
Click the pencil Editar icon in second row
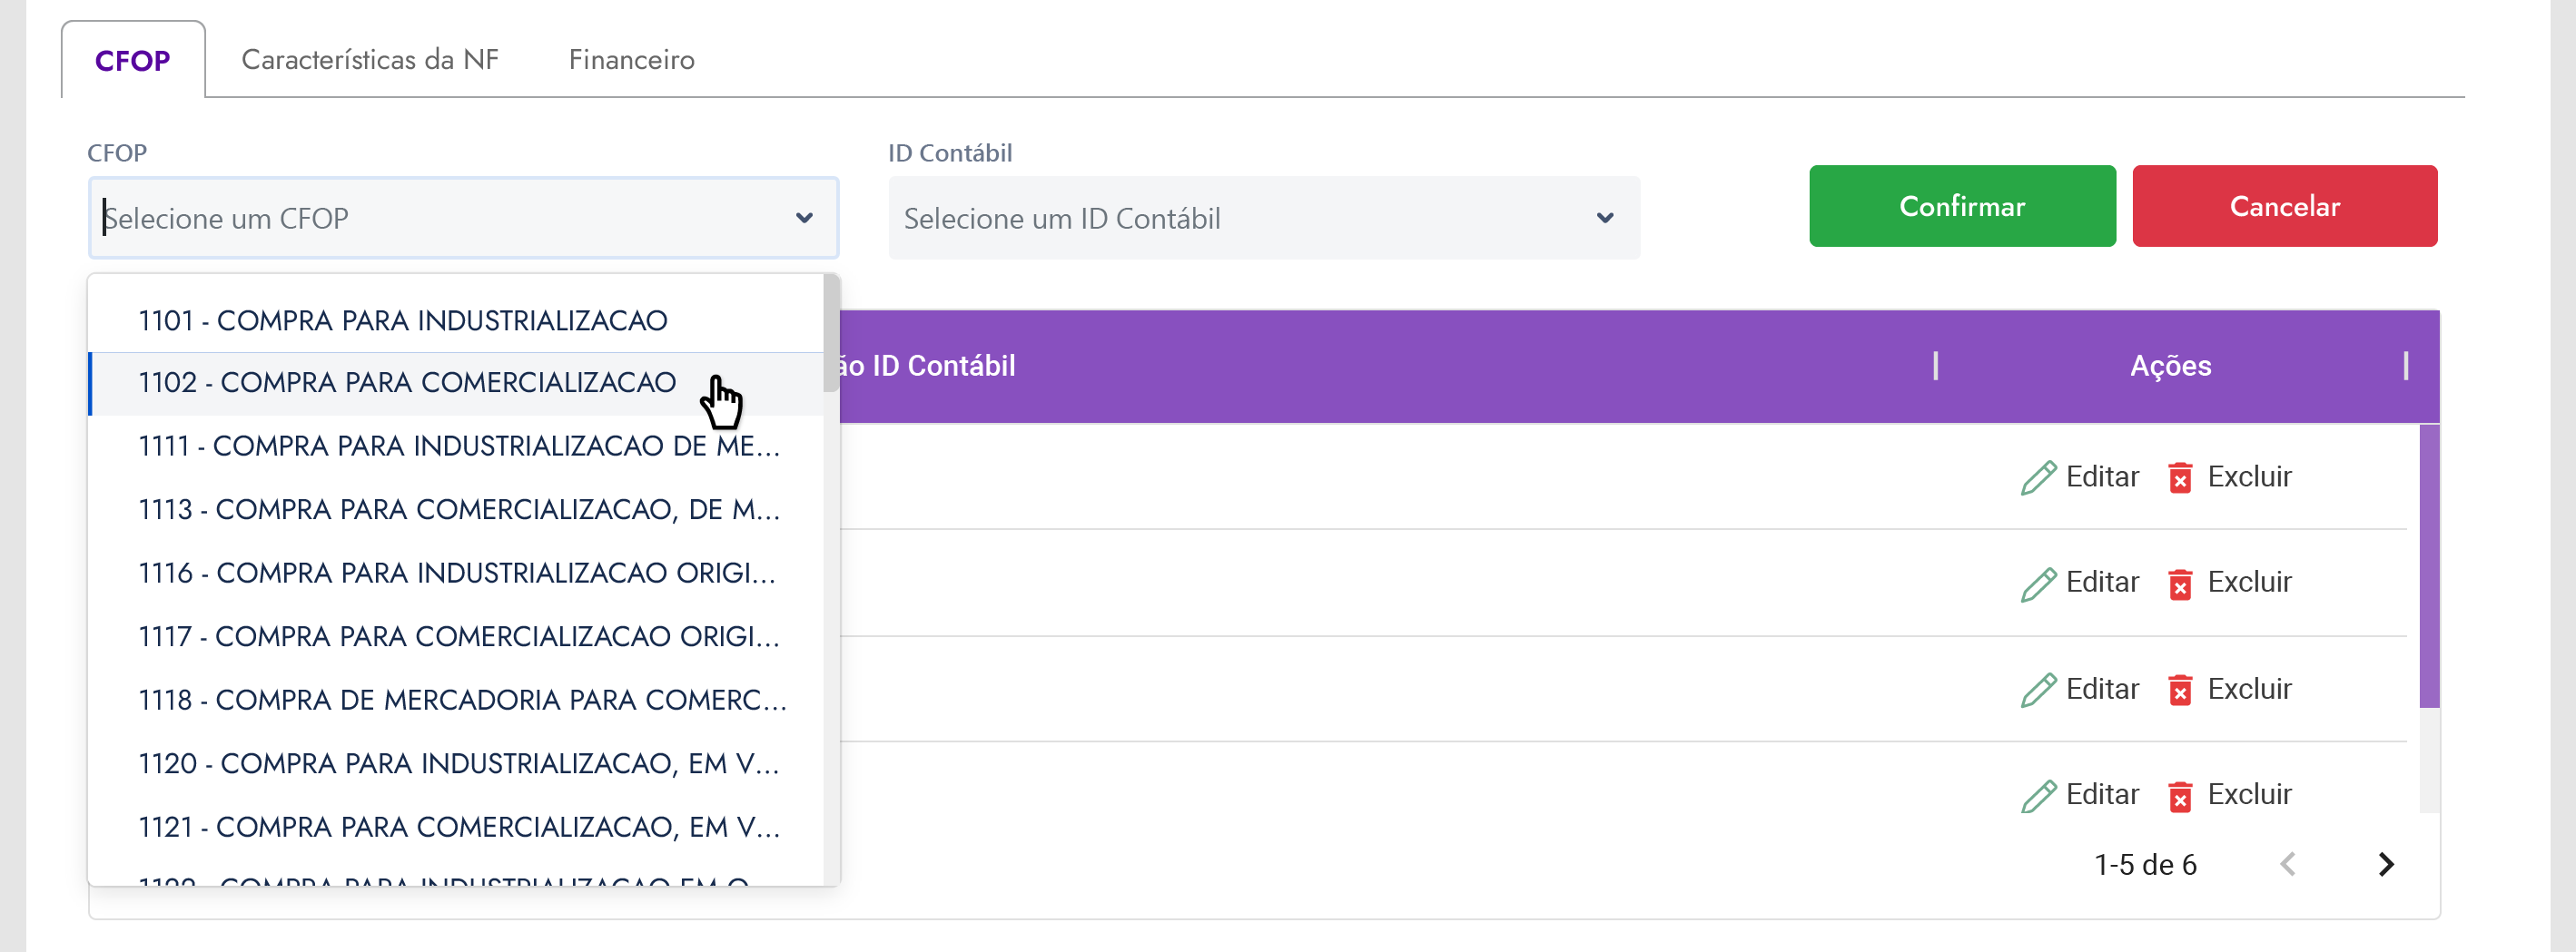coord(2038,583)
